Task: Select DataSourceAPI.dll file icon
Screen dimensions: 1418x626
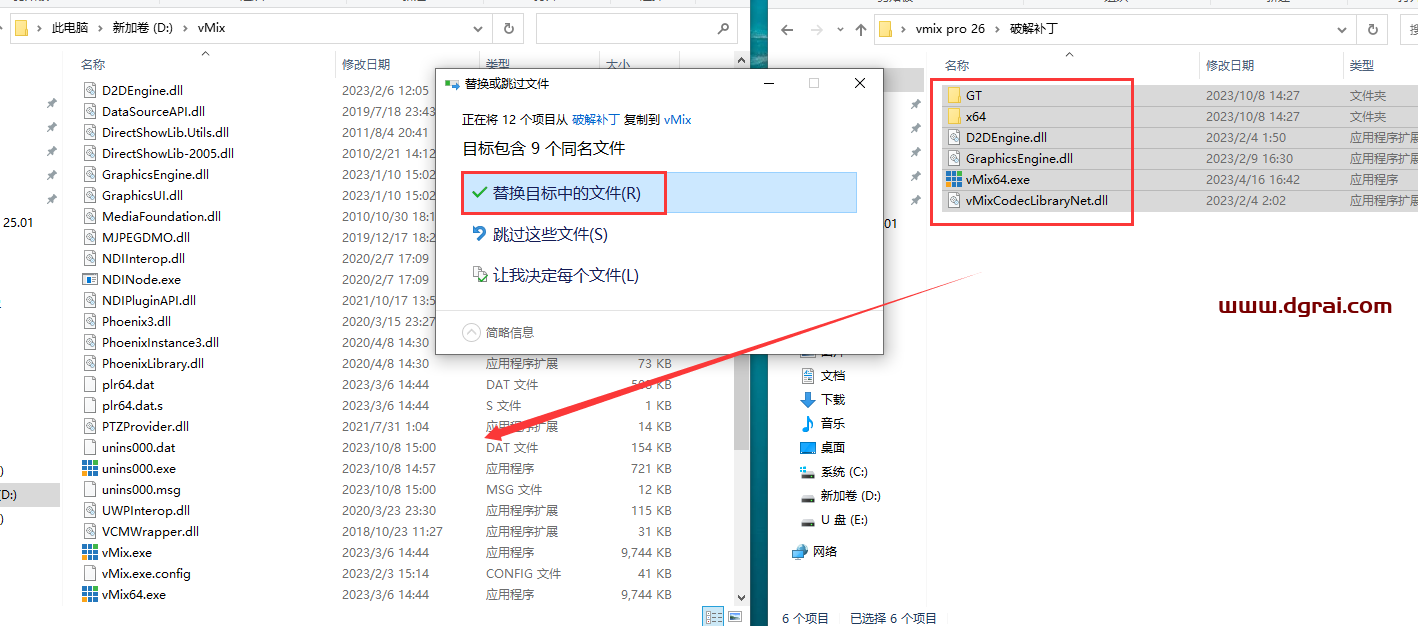Action: pyautogui.click(x=90, y=111)
